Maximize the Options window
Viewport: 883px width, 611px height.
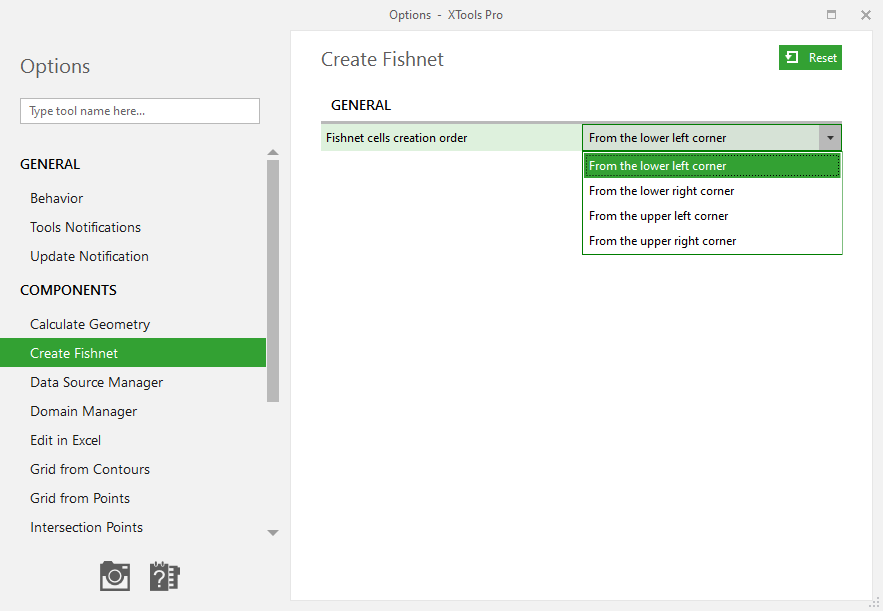point(831,15)
